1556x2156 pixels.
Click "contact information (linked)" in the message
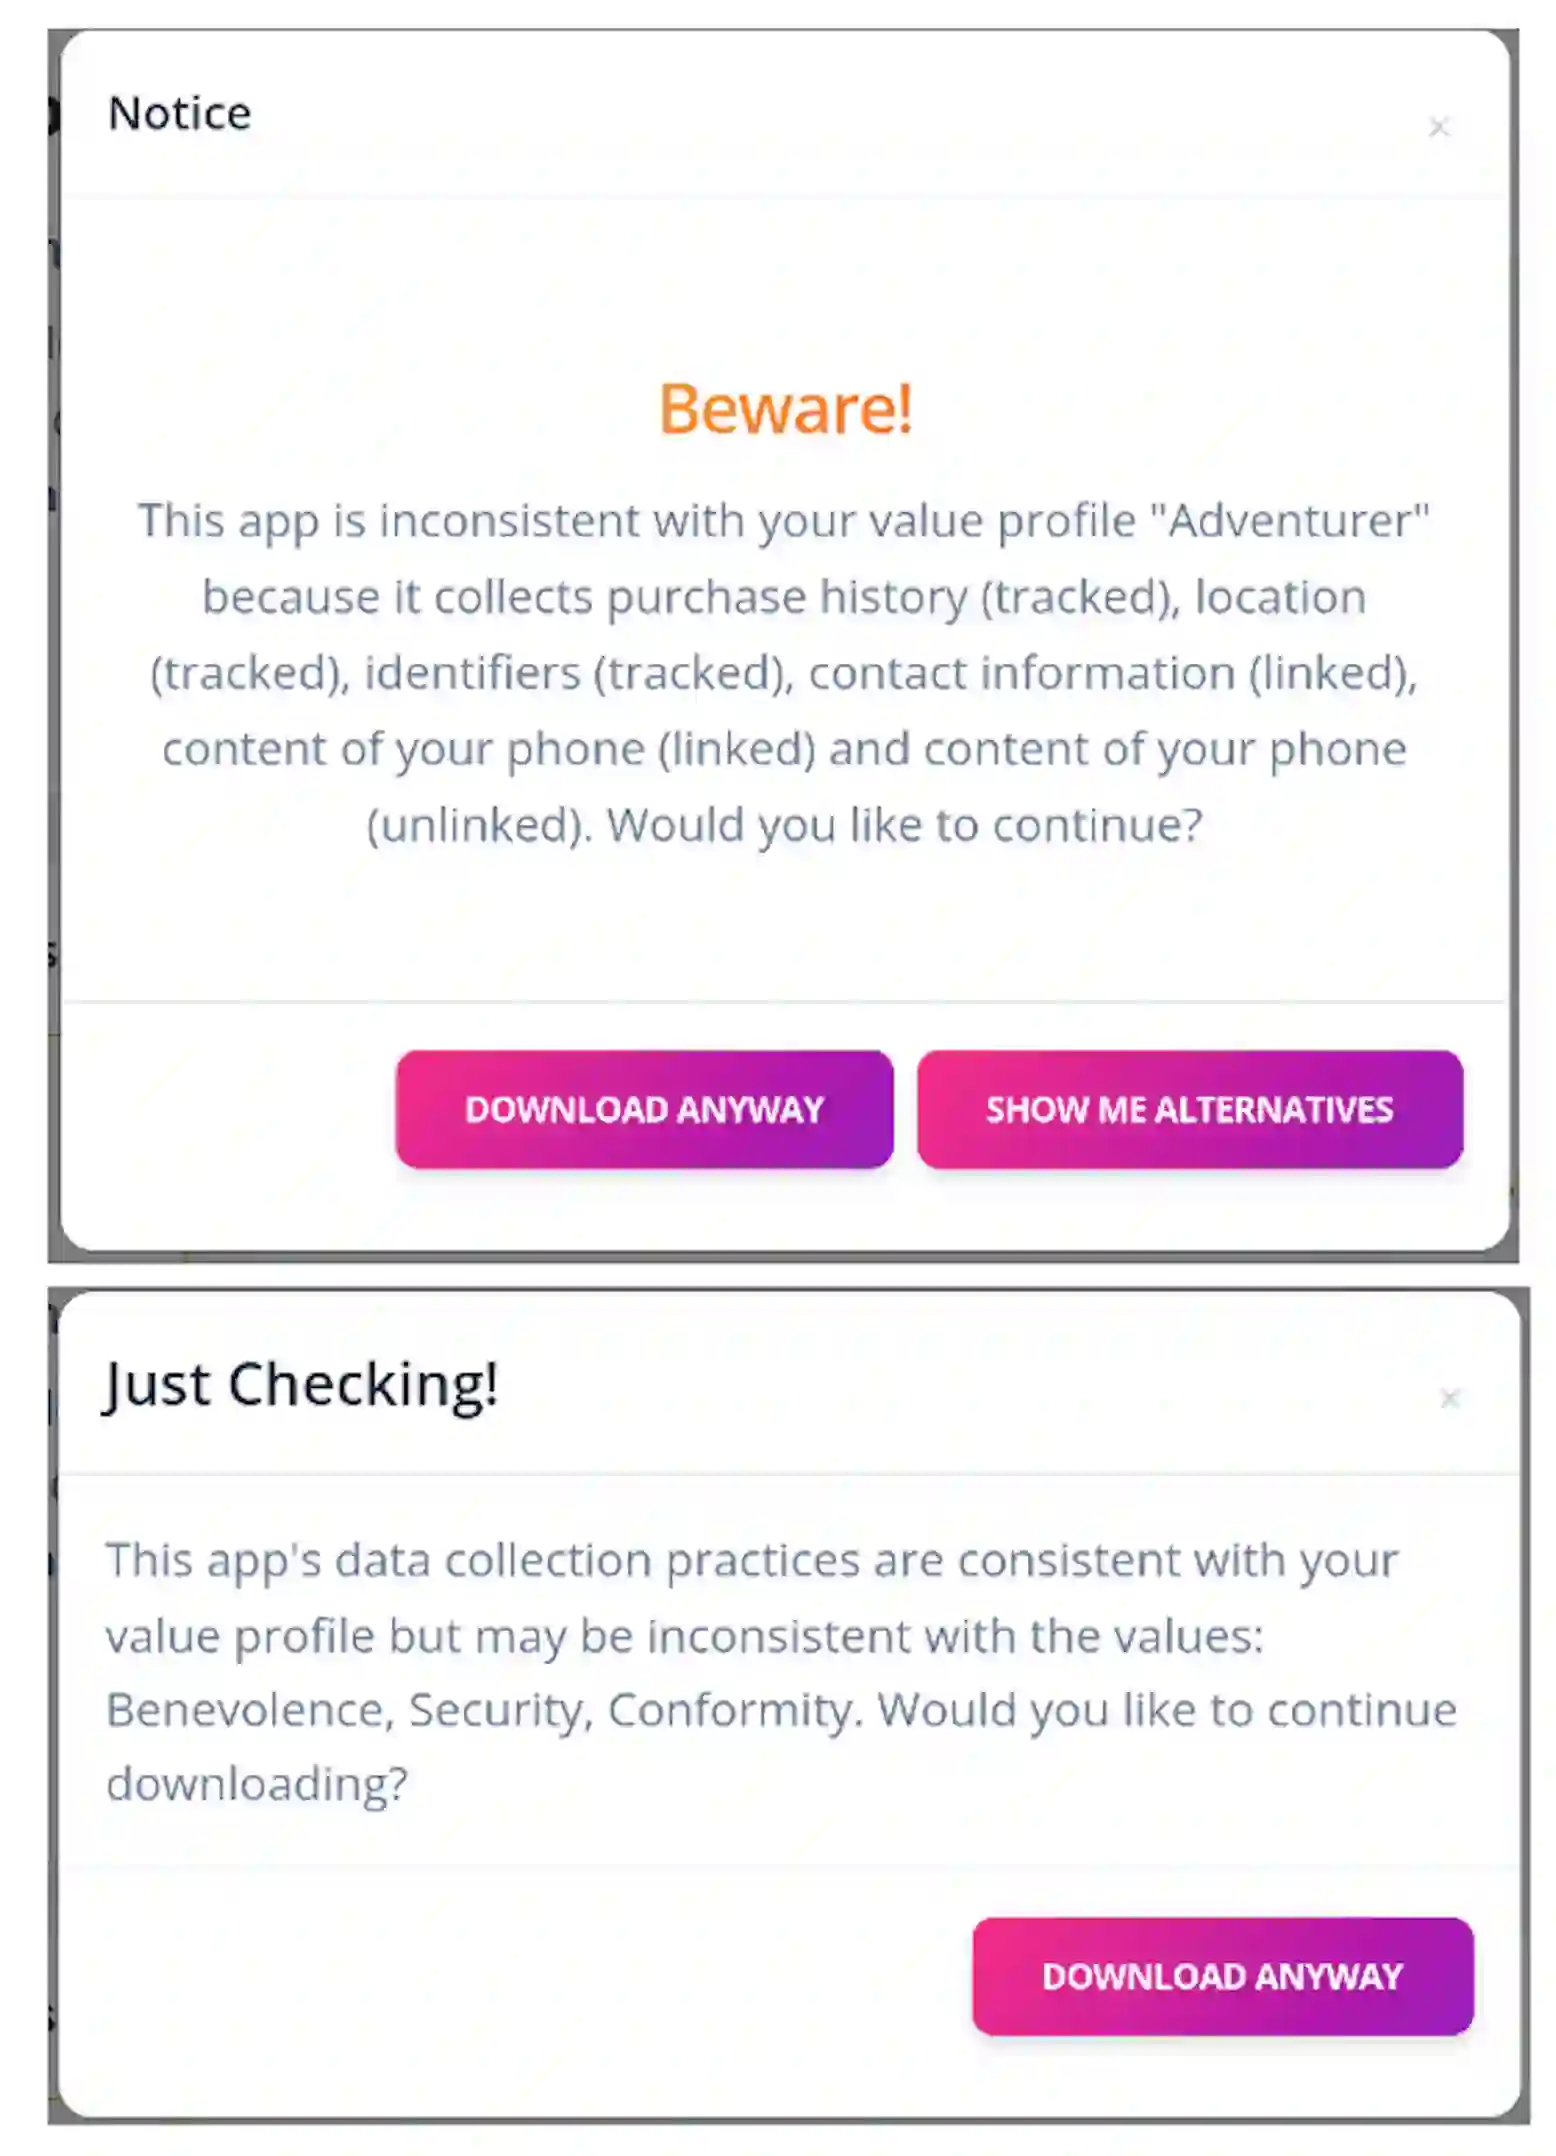1112,673
